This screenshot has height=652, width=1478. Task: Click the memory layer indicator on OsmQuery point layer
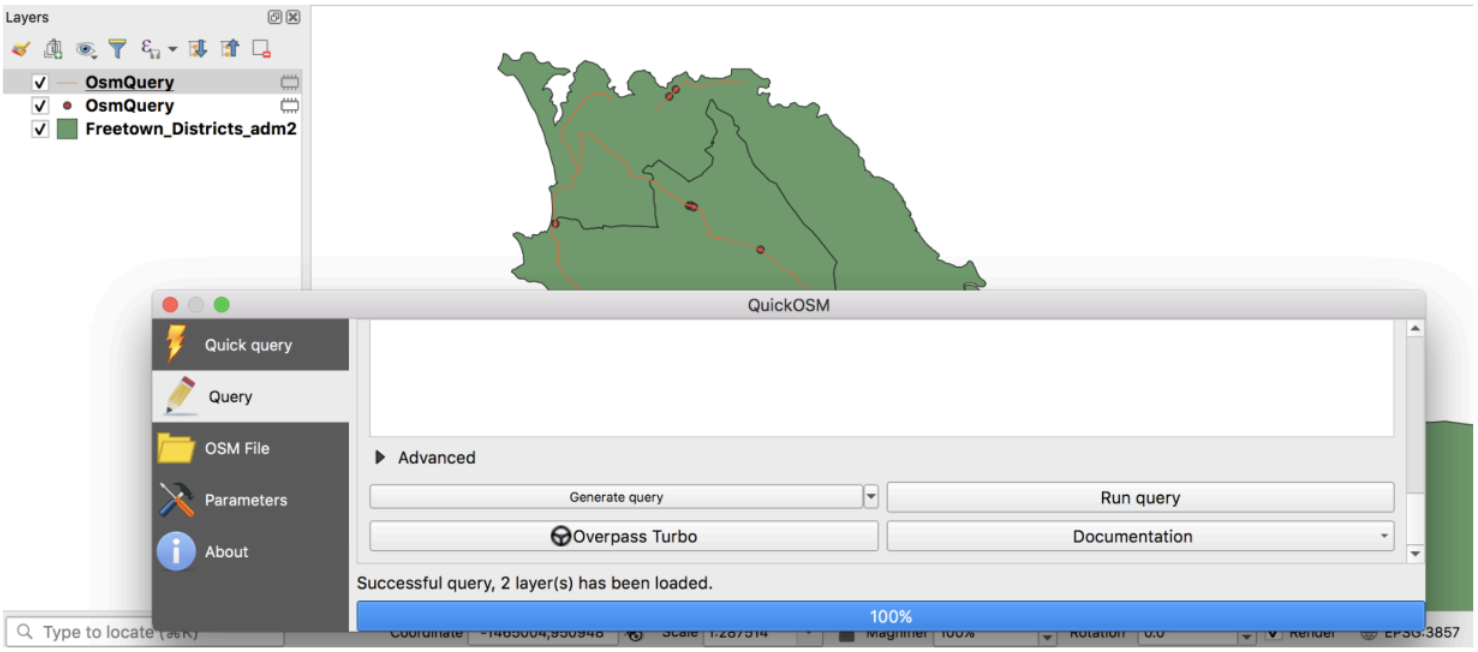coord(290,105)
